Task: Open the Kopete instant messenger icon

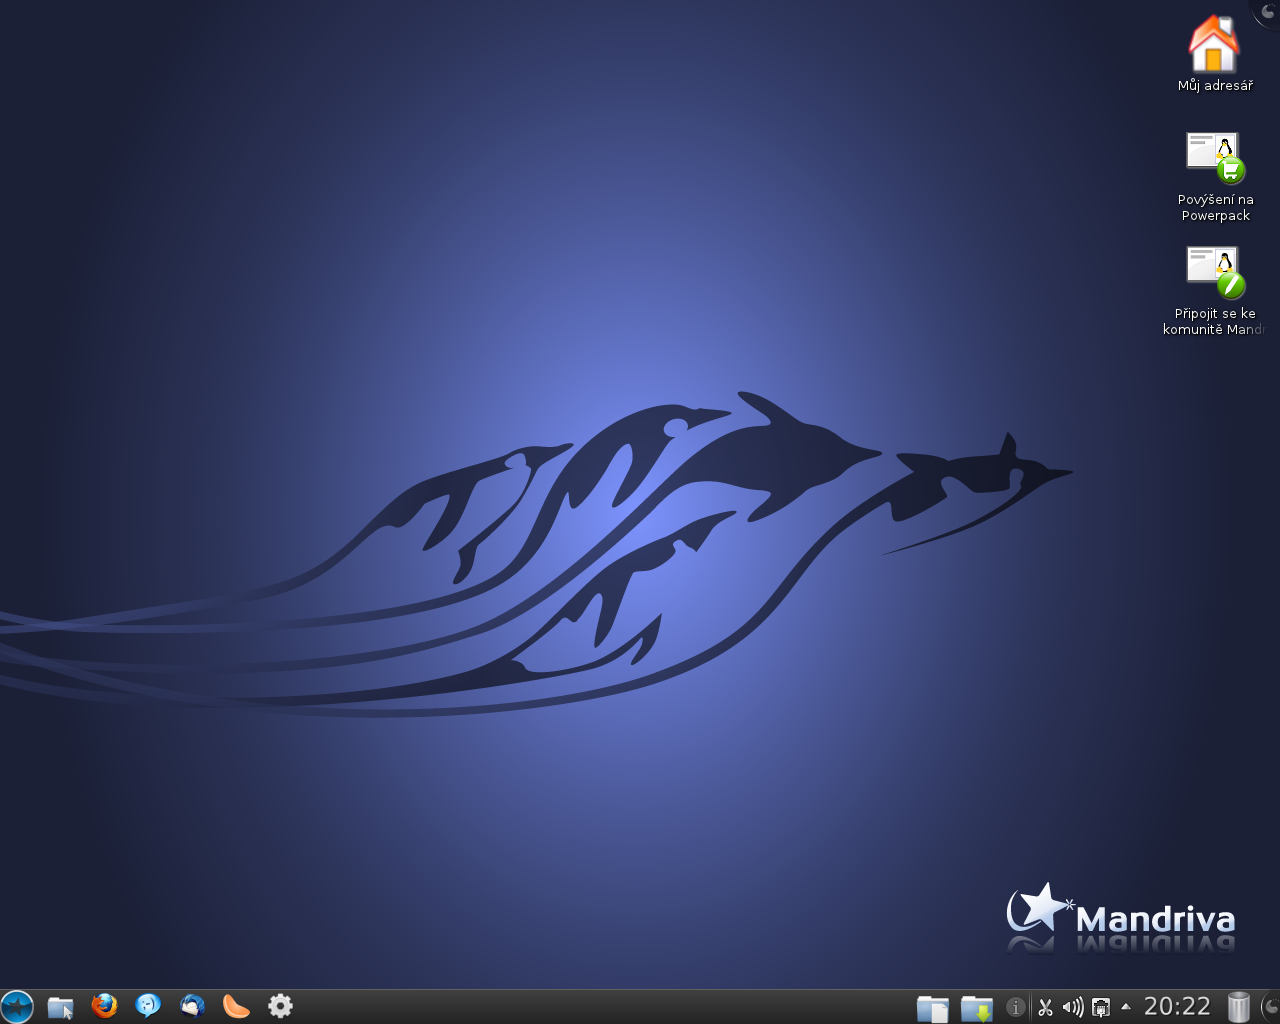Action: point(148,1006)
